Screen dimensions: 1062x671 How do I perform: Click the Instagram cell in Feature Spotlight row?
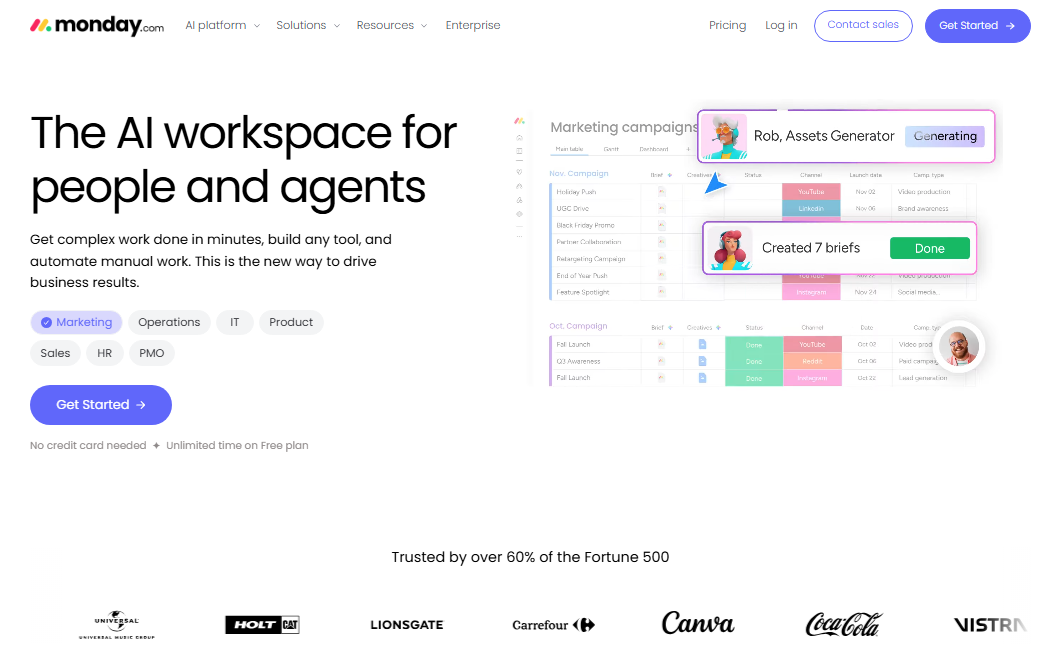811,292
